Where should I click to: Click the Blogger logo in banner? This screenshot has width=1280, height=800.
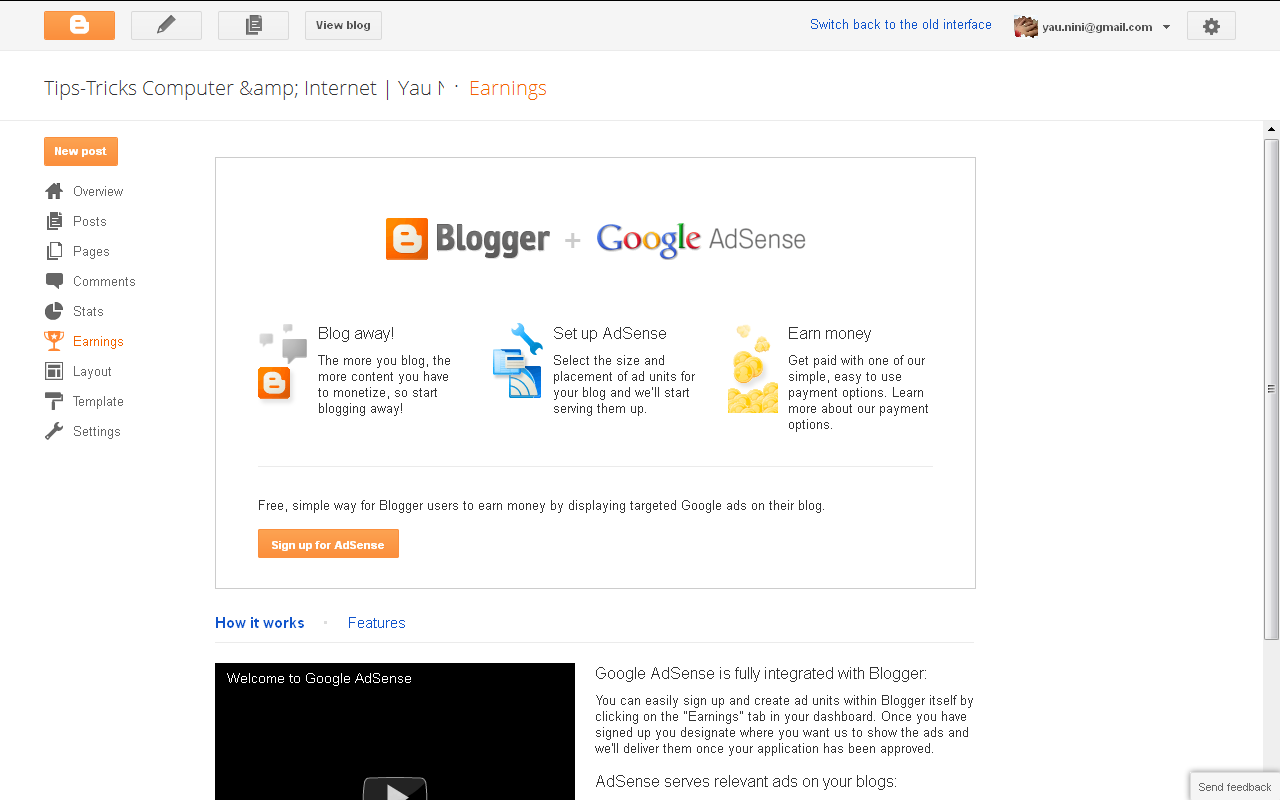tap(468, 239)
